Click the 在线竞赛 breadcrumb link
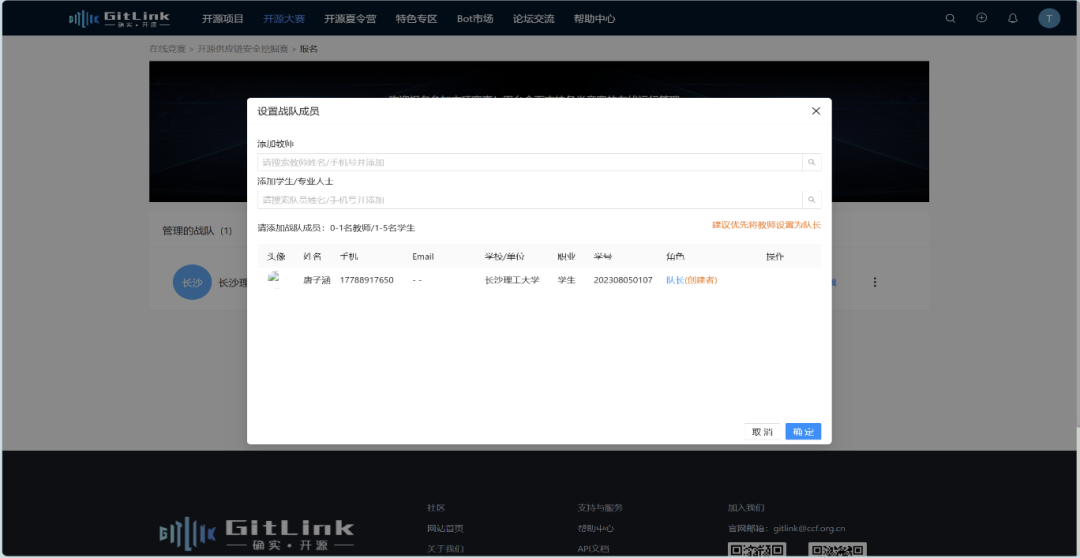The width and height of the screenshot is (1080, 558). click(x=167, y=49)
